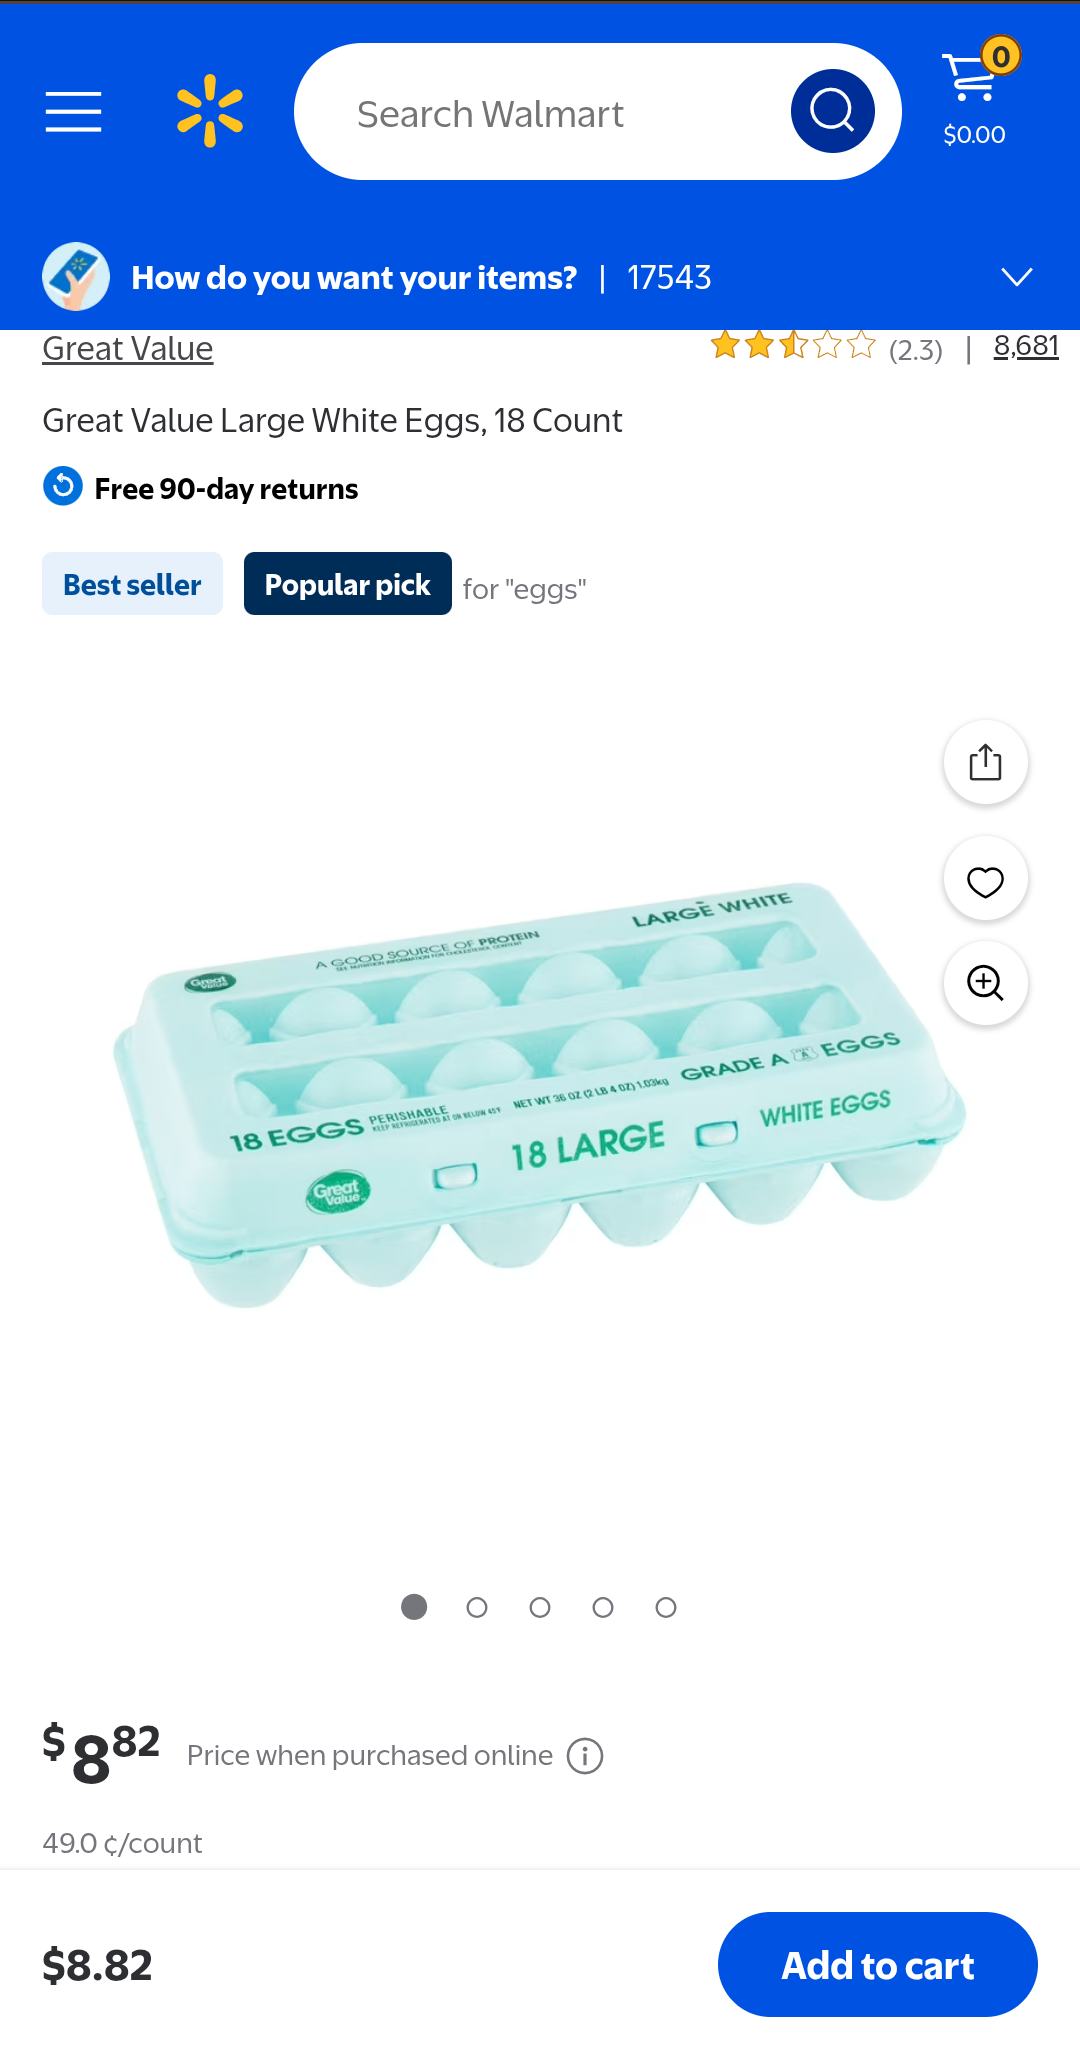This screenshot has width=1080, height=2056.
Task: View the 8,681 reviews link
Action: 1026,346
